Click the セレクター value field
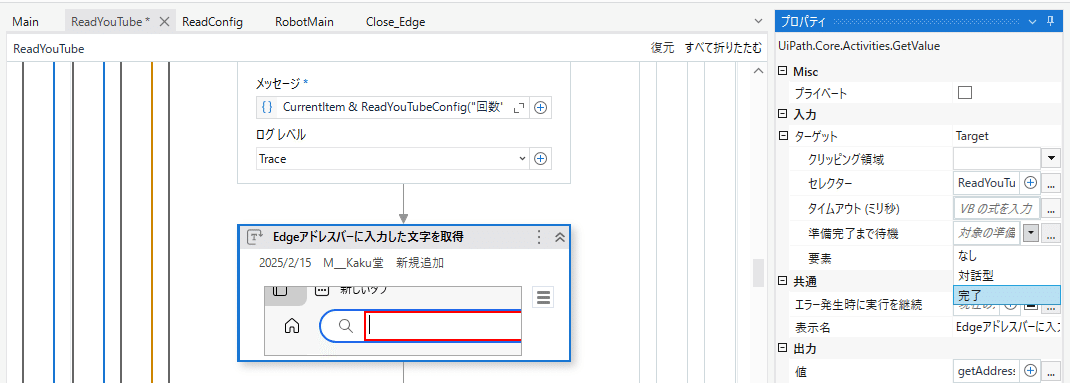 tap(987, 182)
